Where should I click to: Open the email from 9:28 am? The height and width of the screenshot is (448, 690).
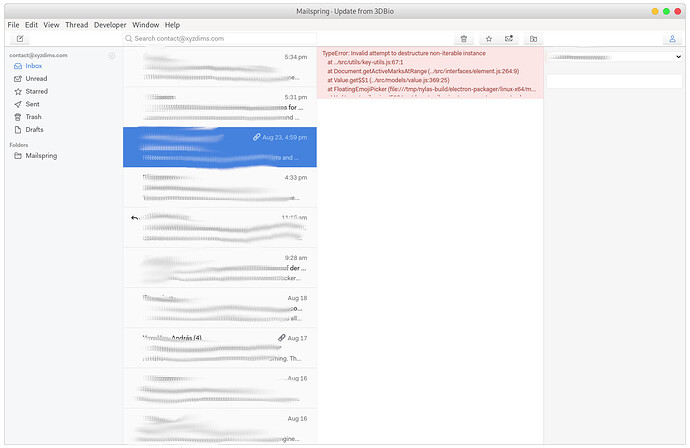coord(220,268)
